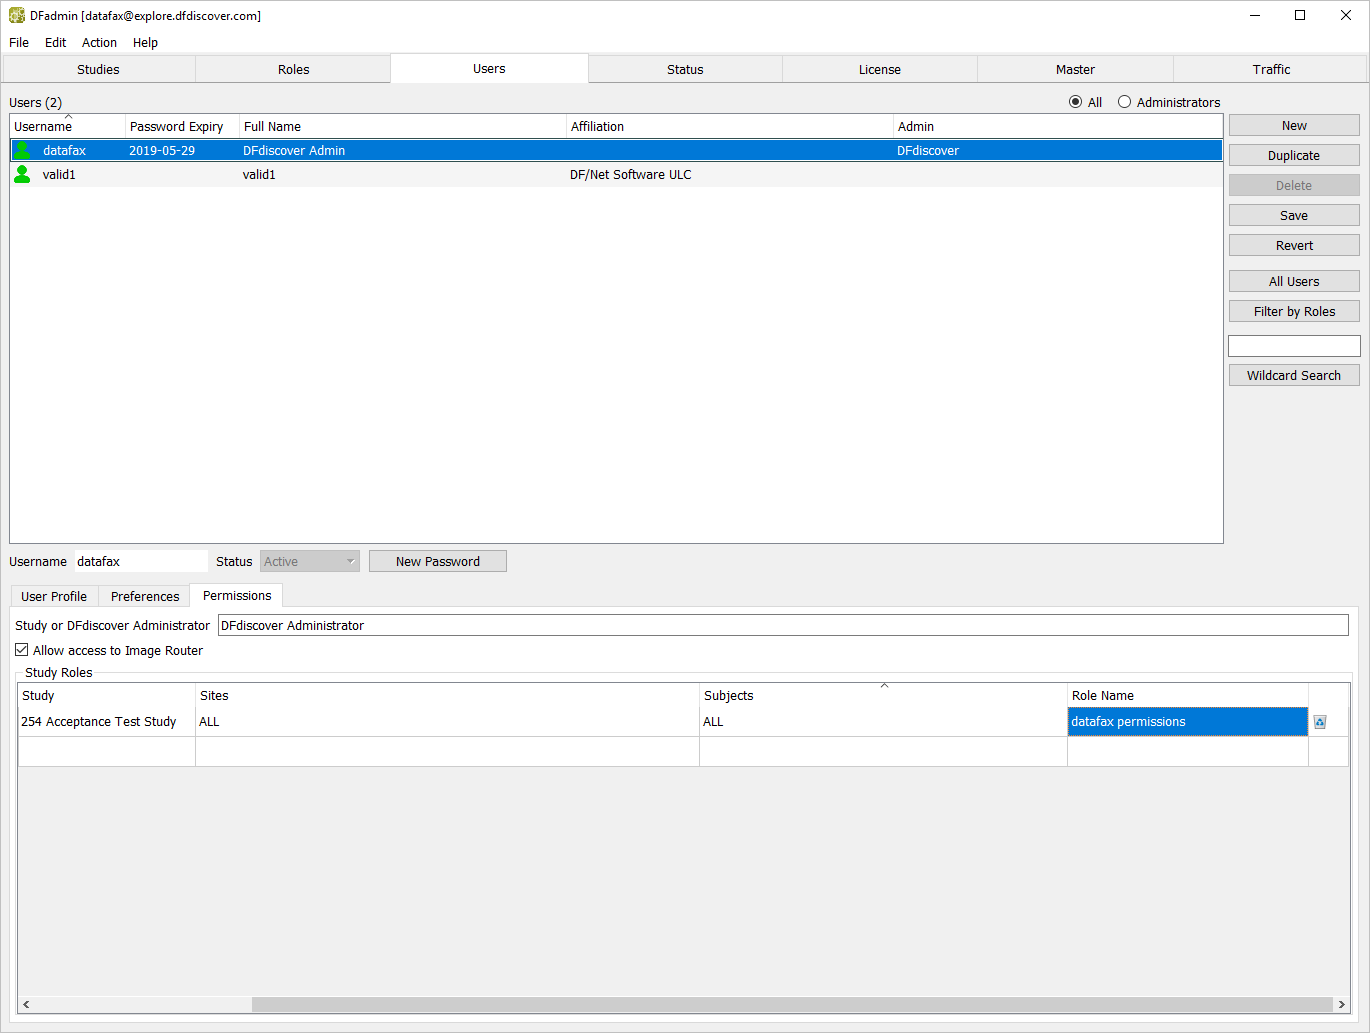Select the Administrators radio button
This screenshot has width=1370, height=1033.
[x=1124, y=102]
